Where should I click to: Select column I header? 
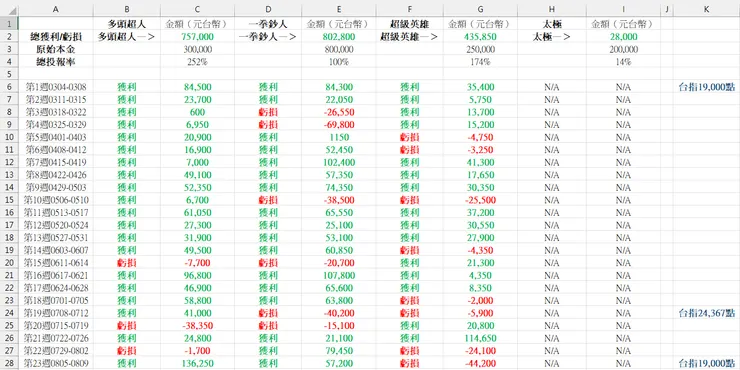(623, 9)
